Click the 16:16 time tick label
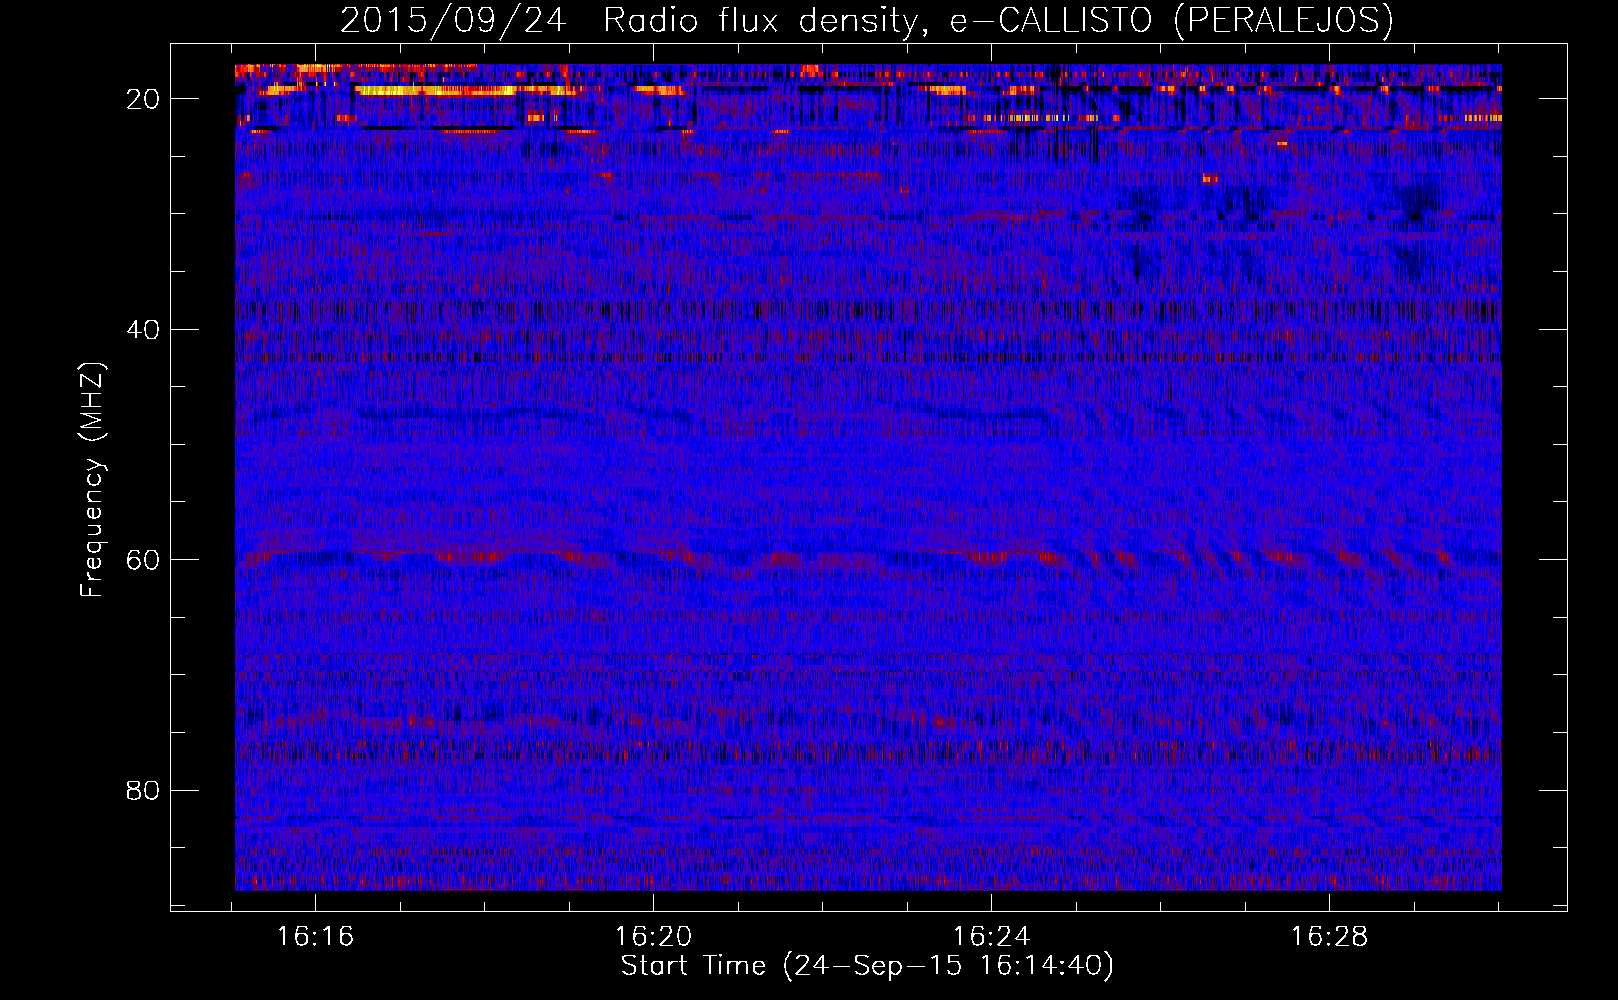 tap(316, 937)
